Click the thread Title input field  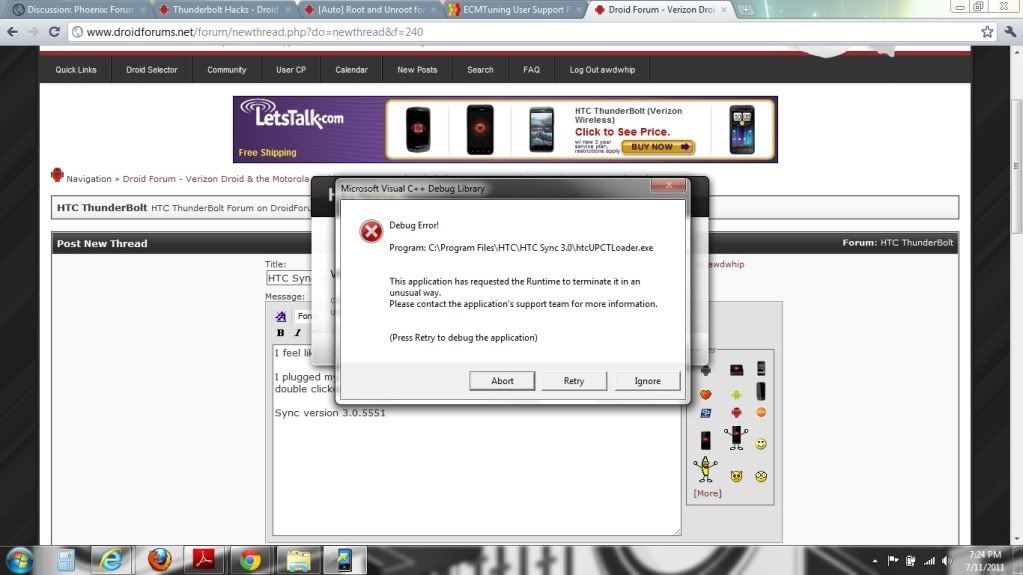pyautogui.click(x=289, y=278)
